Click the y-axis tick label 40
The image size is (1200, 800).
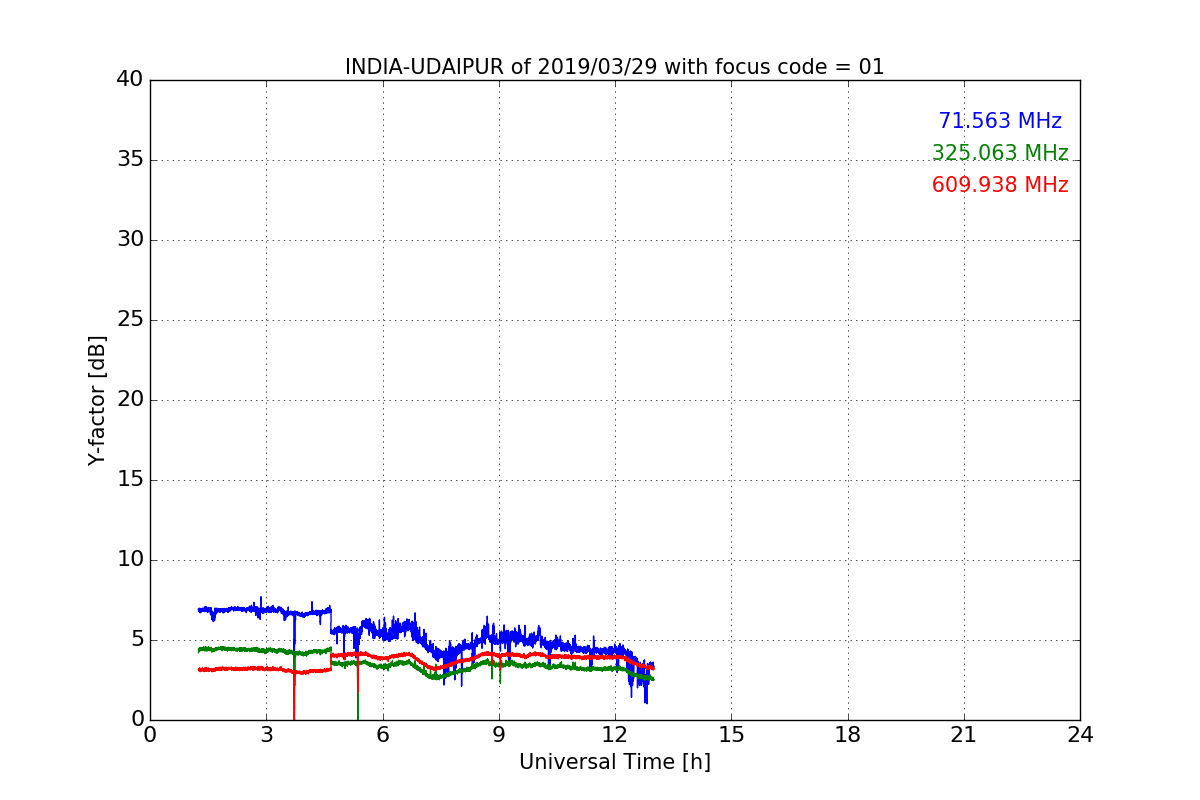130,80
